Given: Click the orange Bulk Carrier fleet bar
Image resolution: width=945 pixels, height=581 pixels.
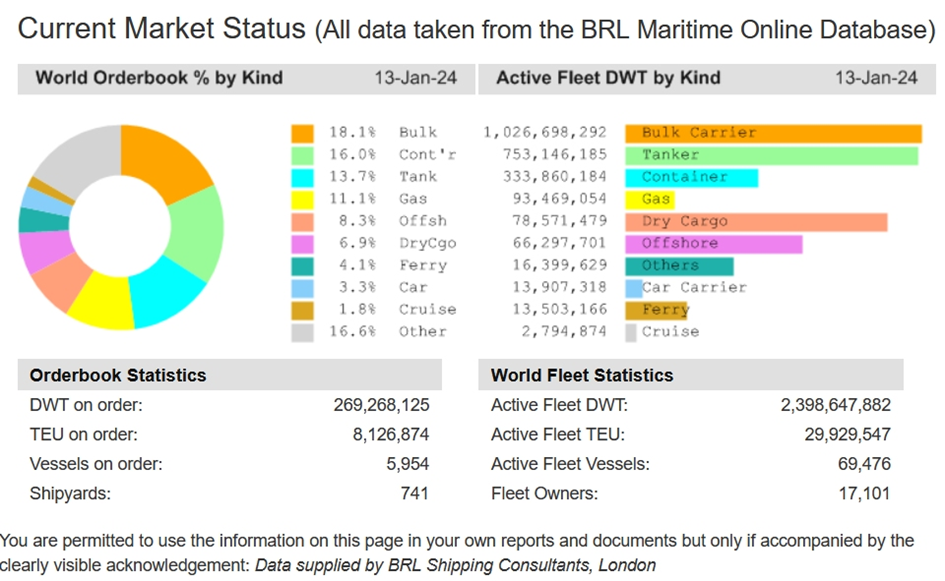Looking at the screenshot, I should (x=772, y=133).
